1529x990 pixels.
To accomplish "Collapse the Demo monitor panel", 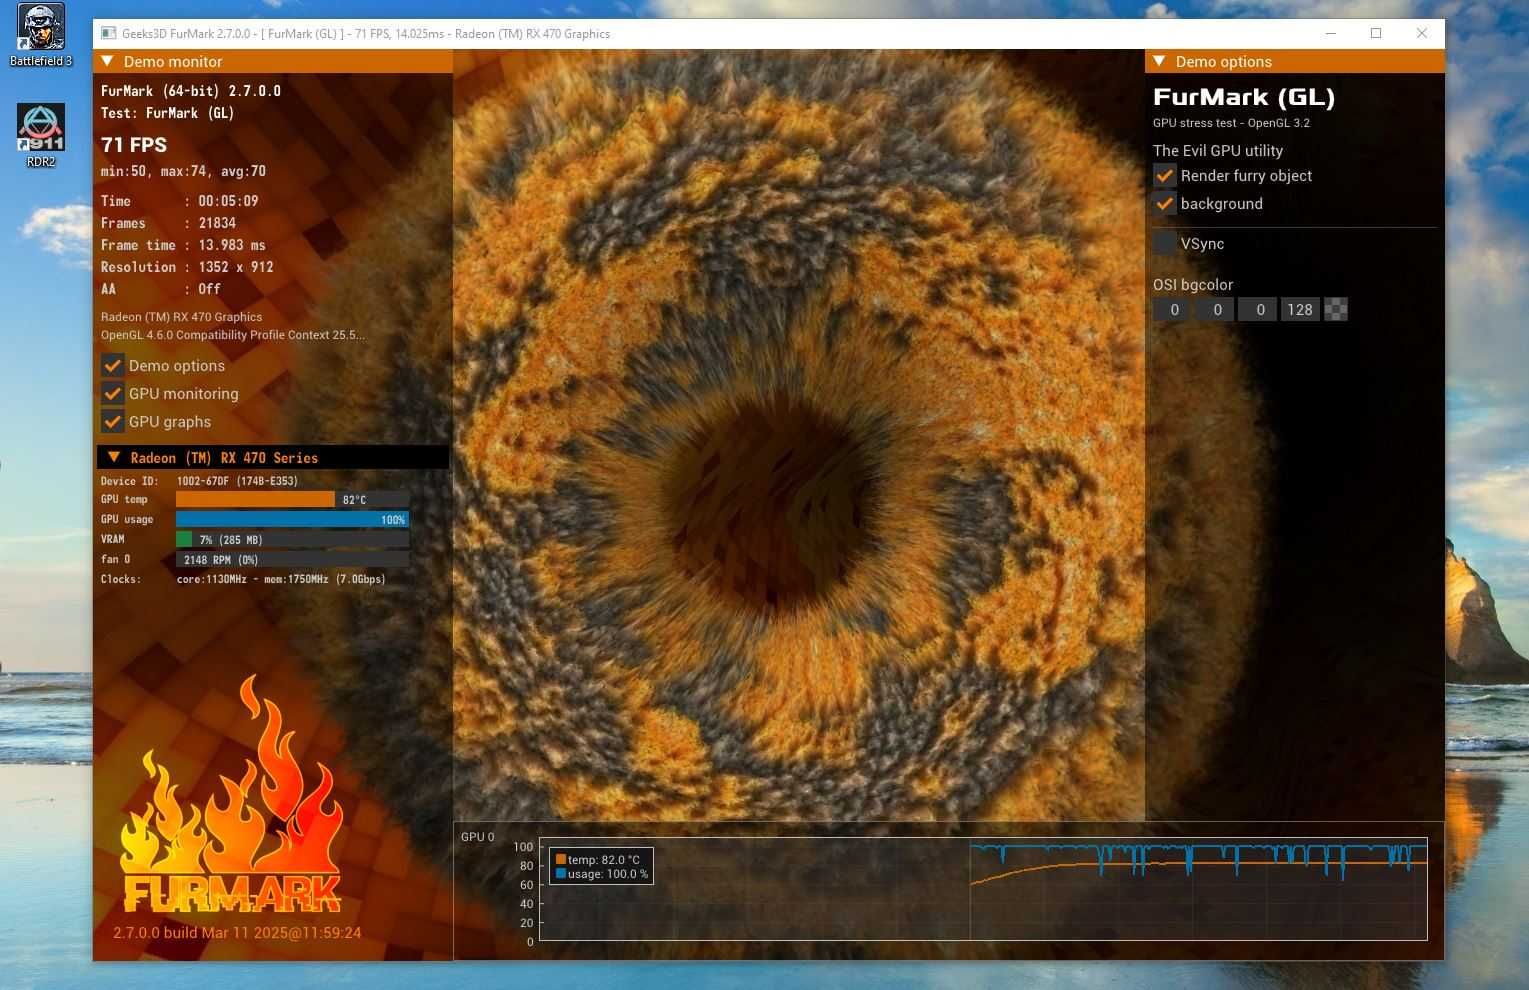I will coord(108,61).
